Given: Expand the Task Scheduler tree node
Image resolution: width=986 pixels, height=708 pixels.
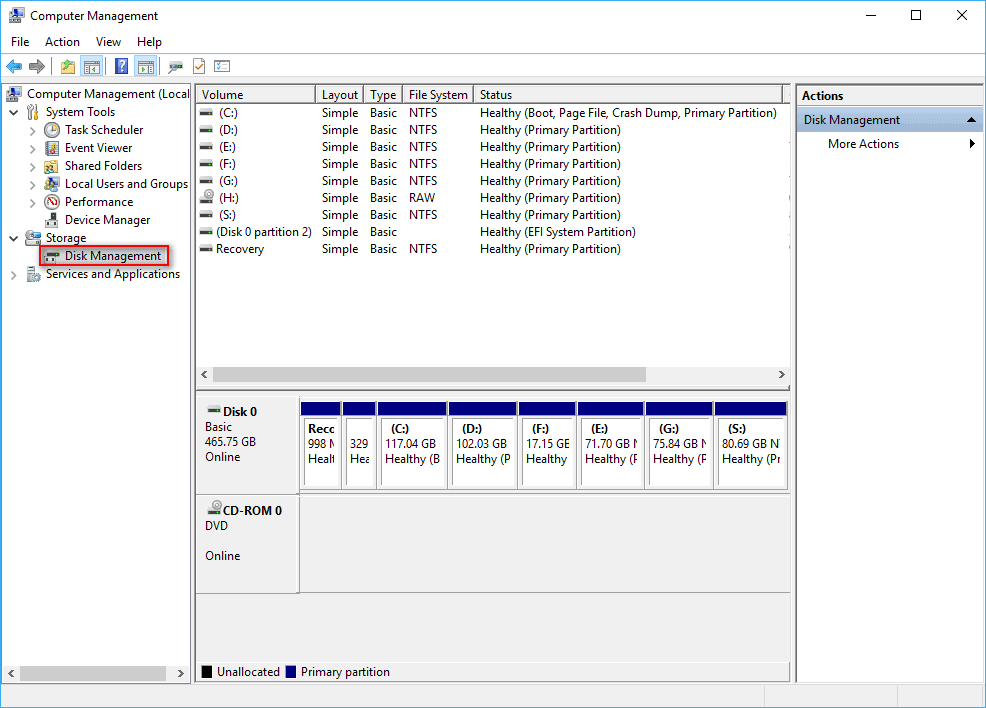Looking at the screenshot, I should (32, 130).
